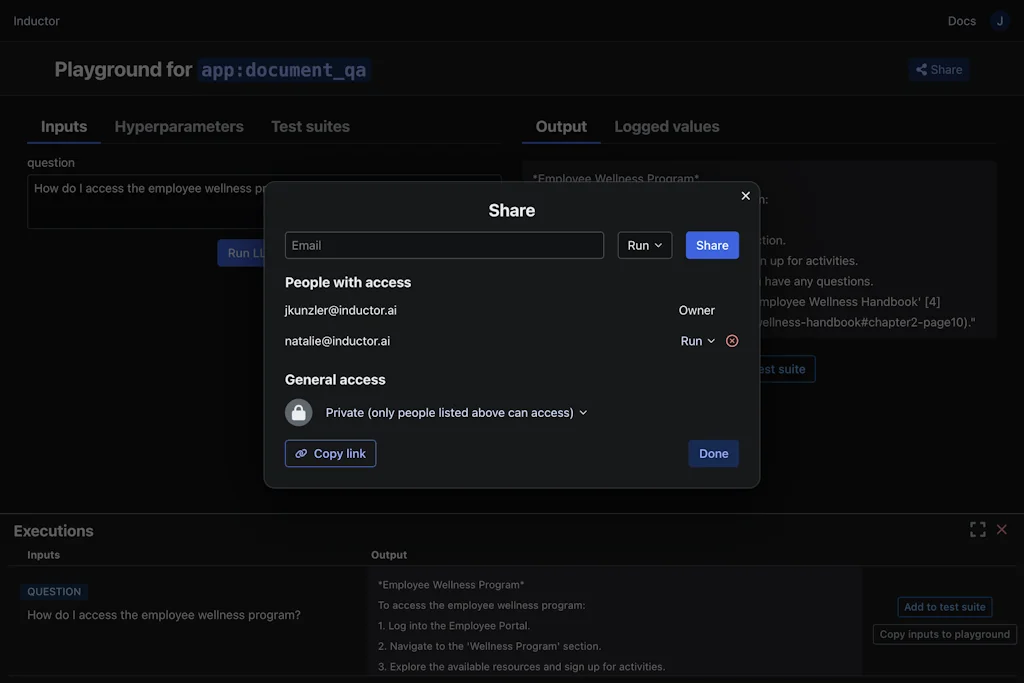Click Copy inputs to playground
Image resolution: width=1024 pixels, height=683 pixels.
[944, 633]
